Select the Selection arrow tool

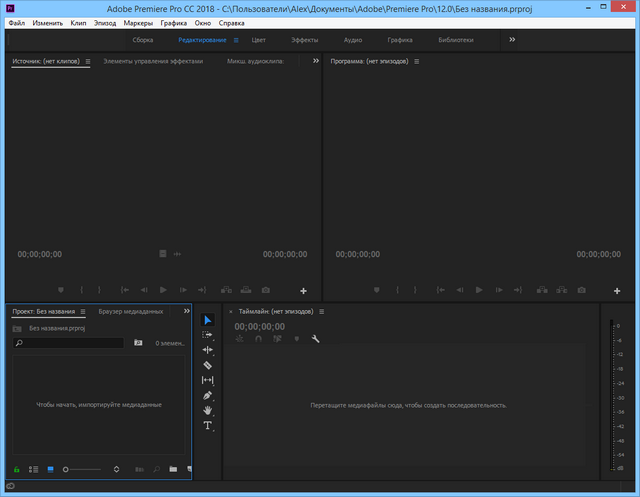pos(208,320)
